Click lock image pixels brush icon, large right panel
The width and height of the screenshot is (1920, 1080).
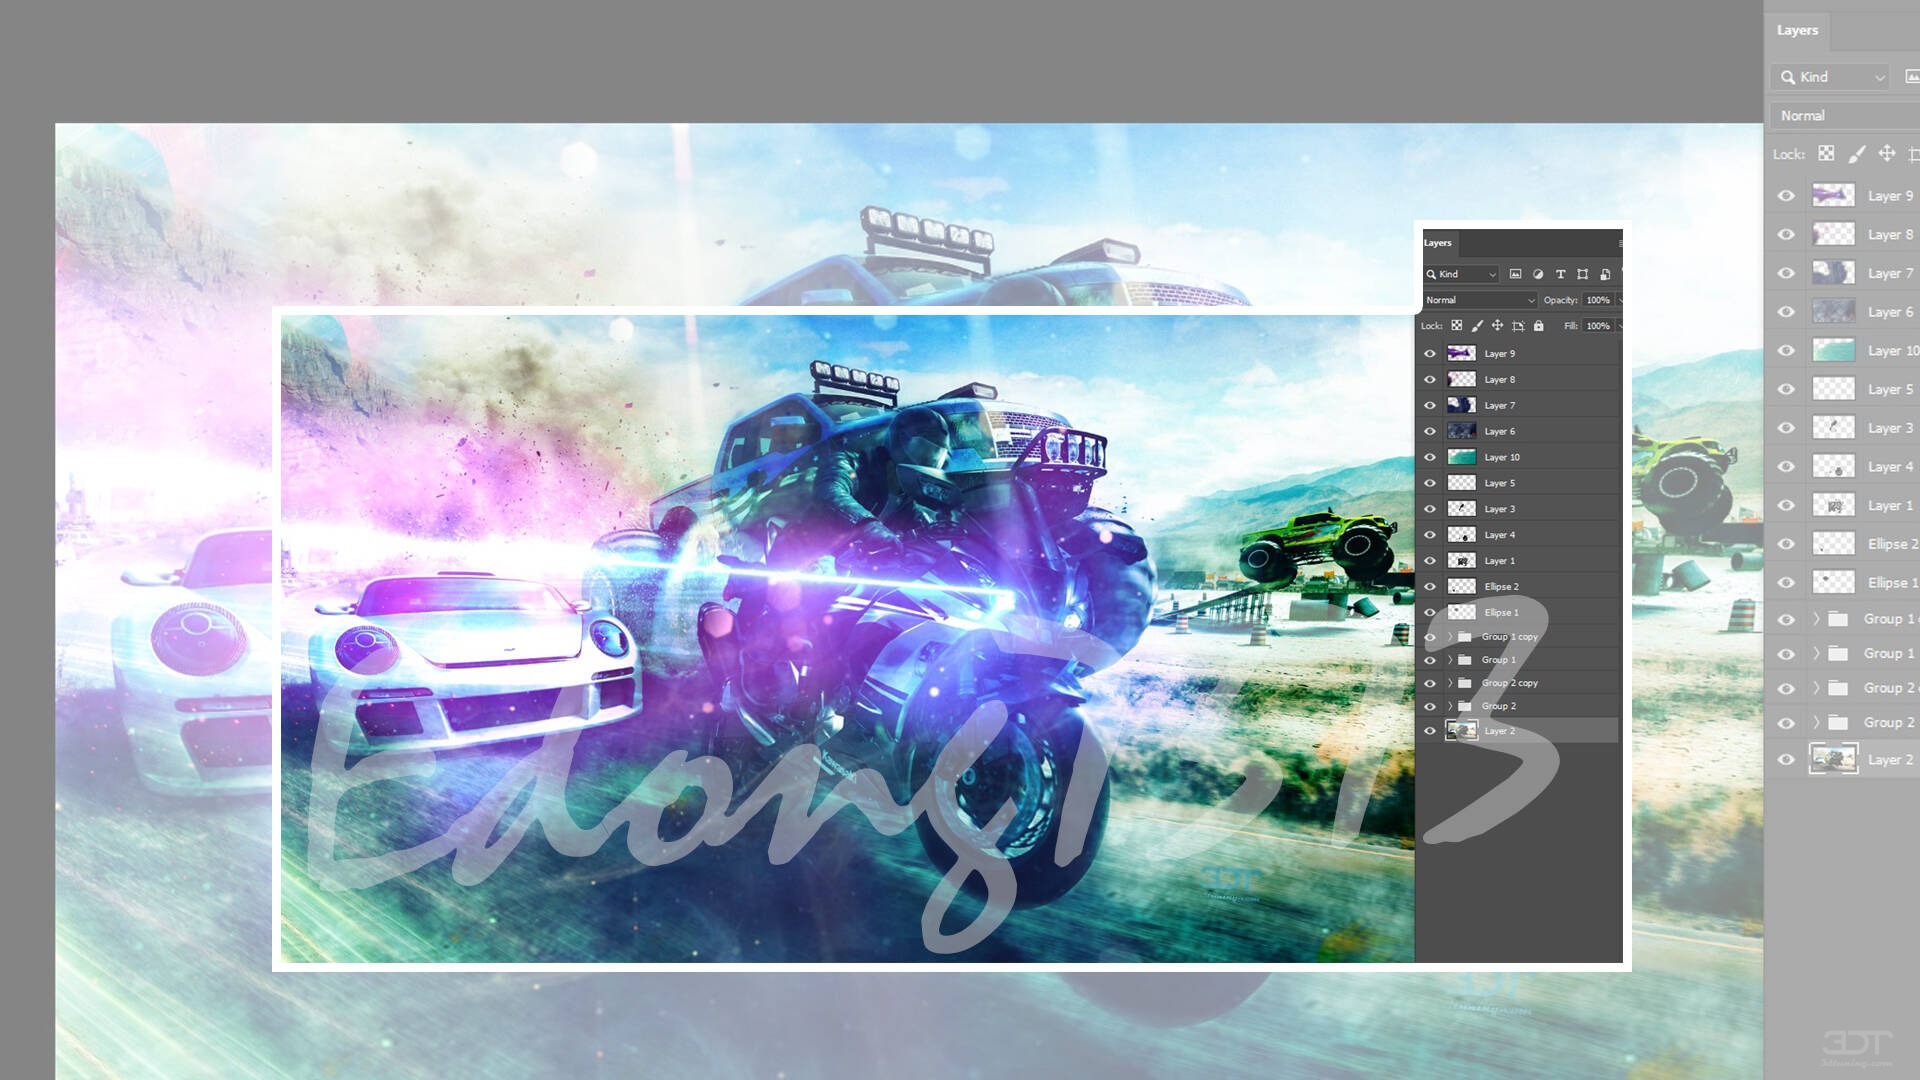point(1856,154)
